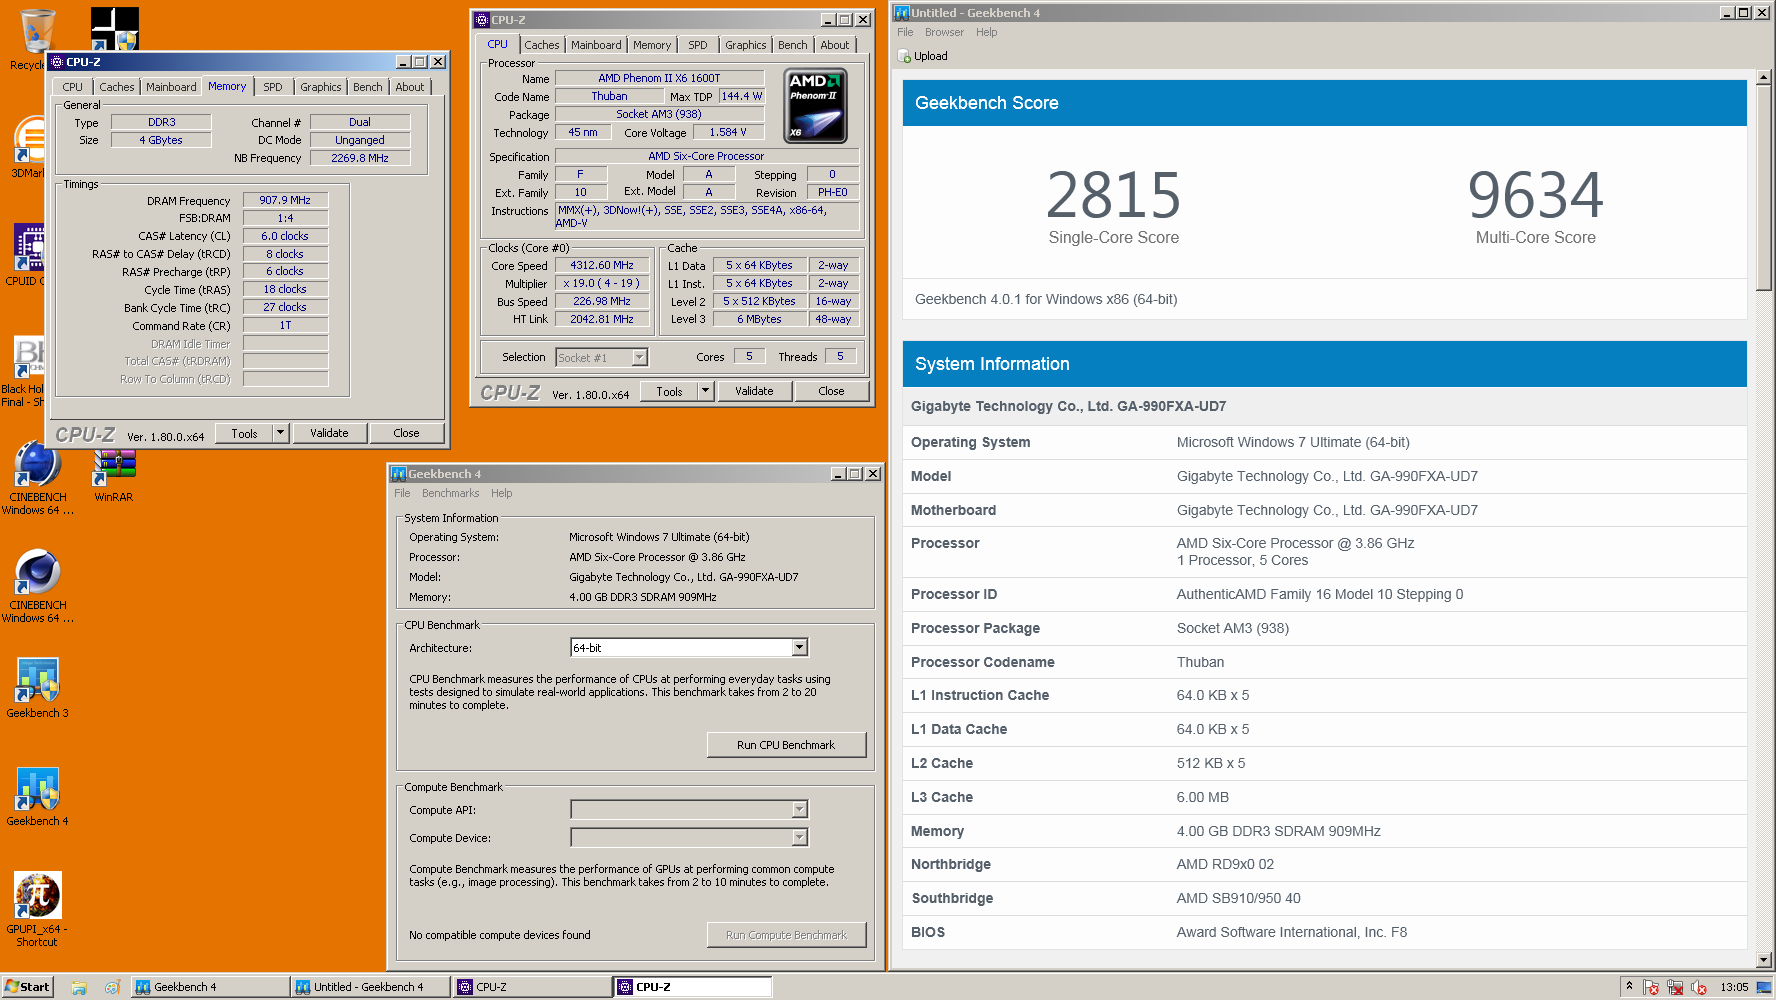Open Help menu in Geekbench 4 dialog
The height and width of the screenshot is (1000, 1776).
[x=501, y=494]
